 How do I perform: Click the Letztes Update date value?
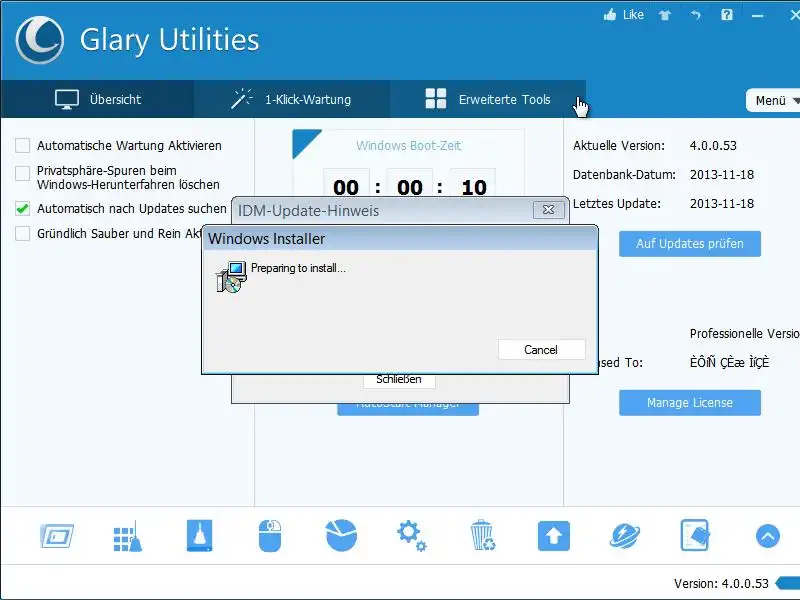pos(722,204)
